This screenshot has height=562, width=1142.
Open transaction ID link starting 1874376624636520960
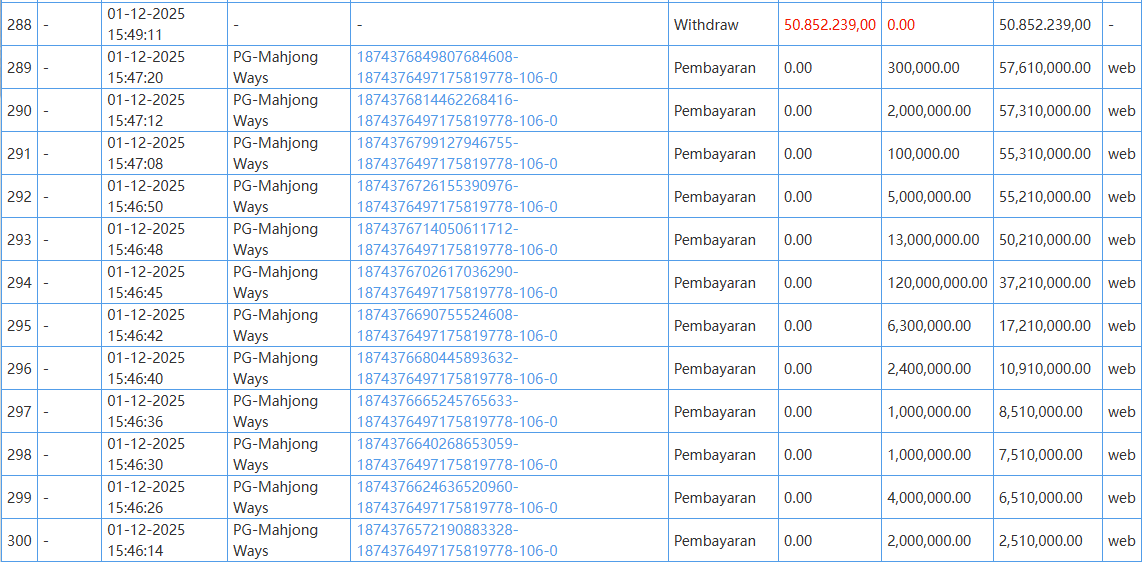point(457,497)
